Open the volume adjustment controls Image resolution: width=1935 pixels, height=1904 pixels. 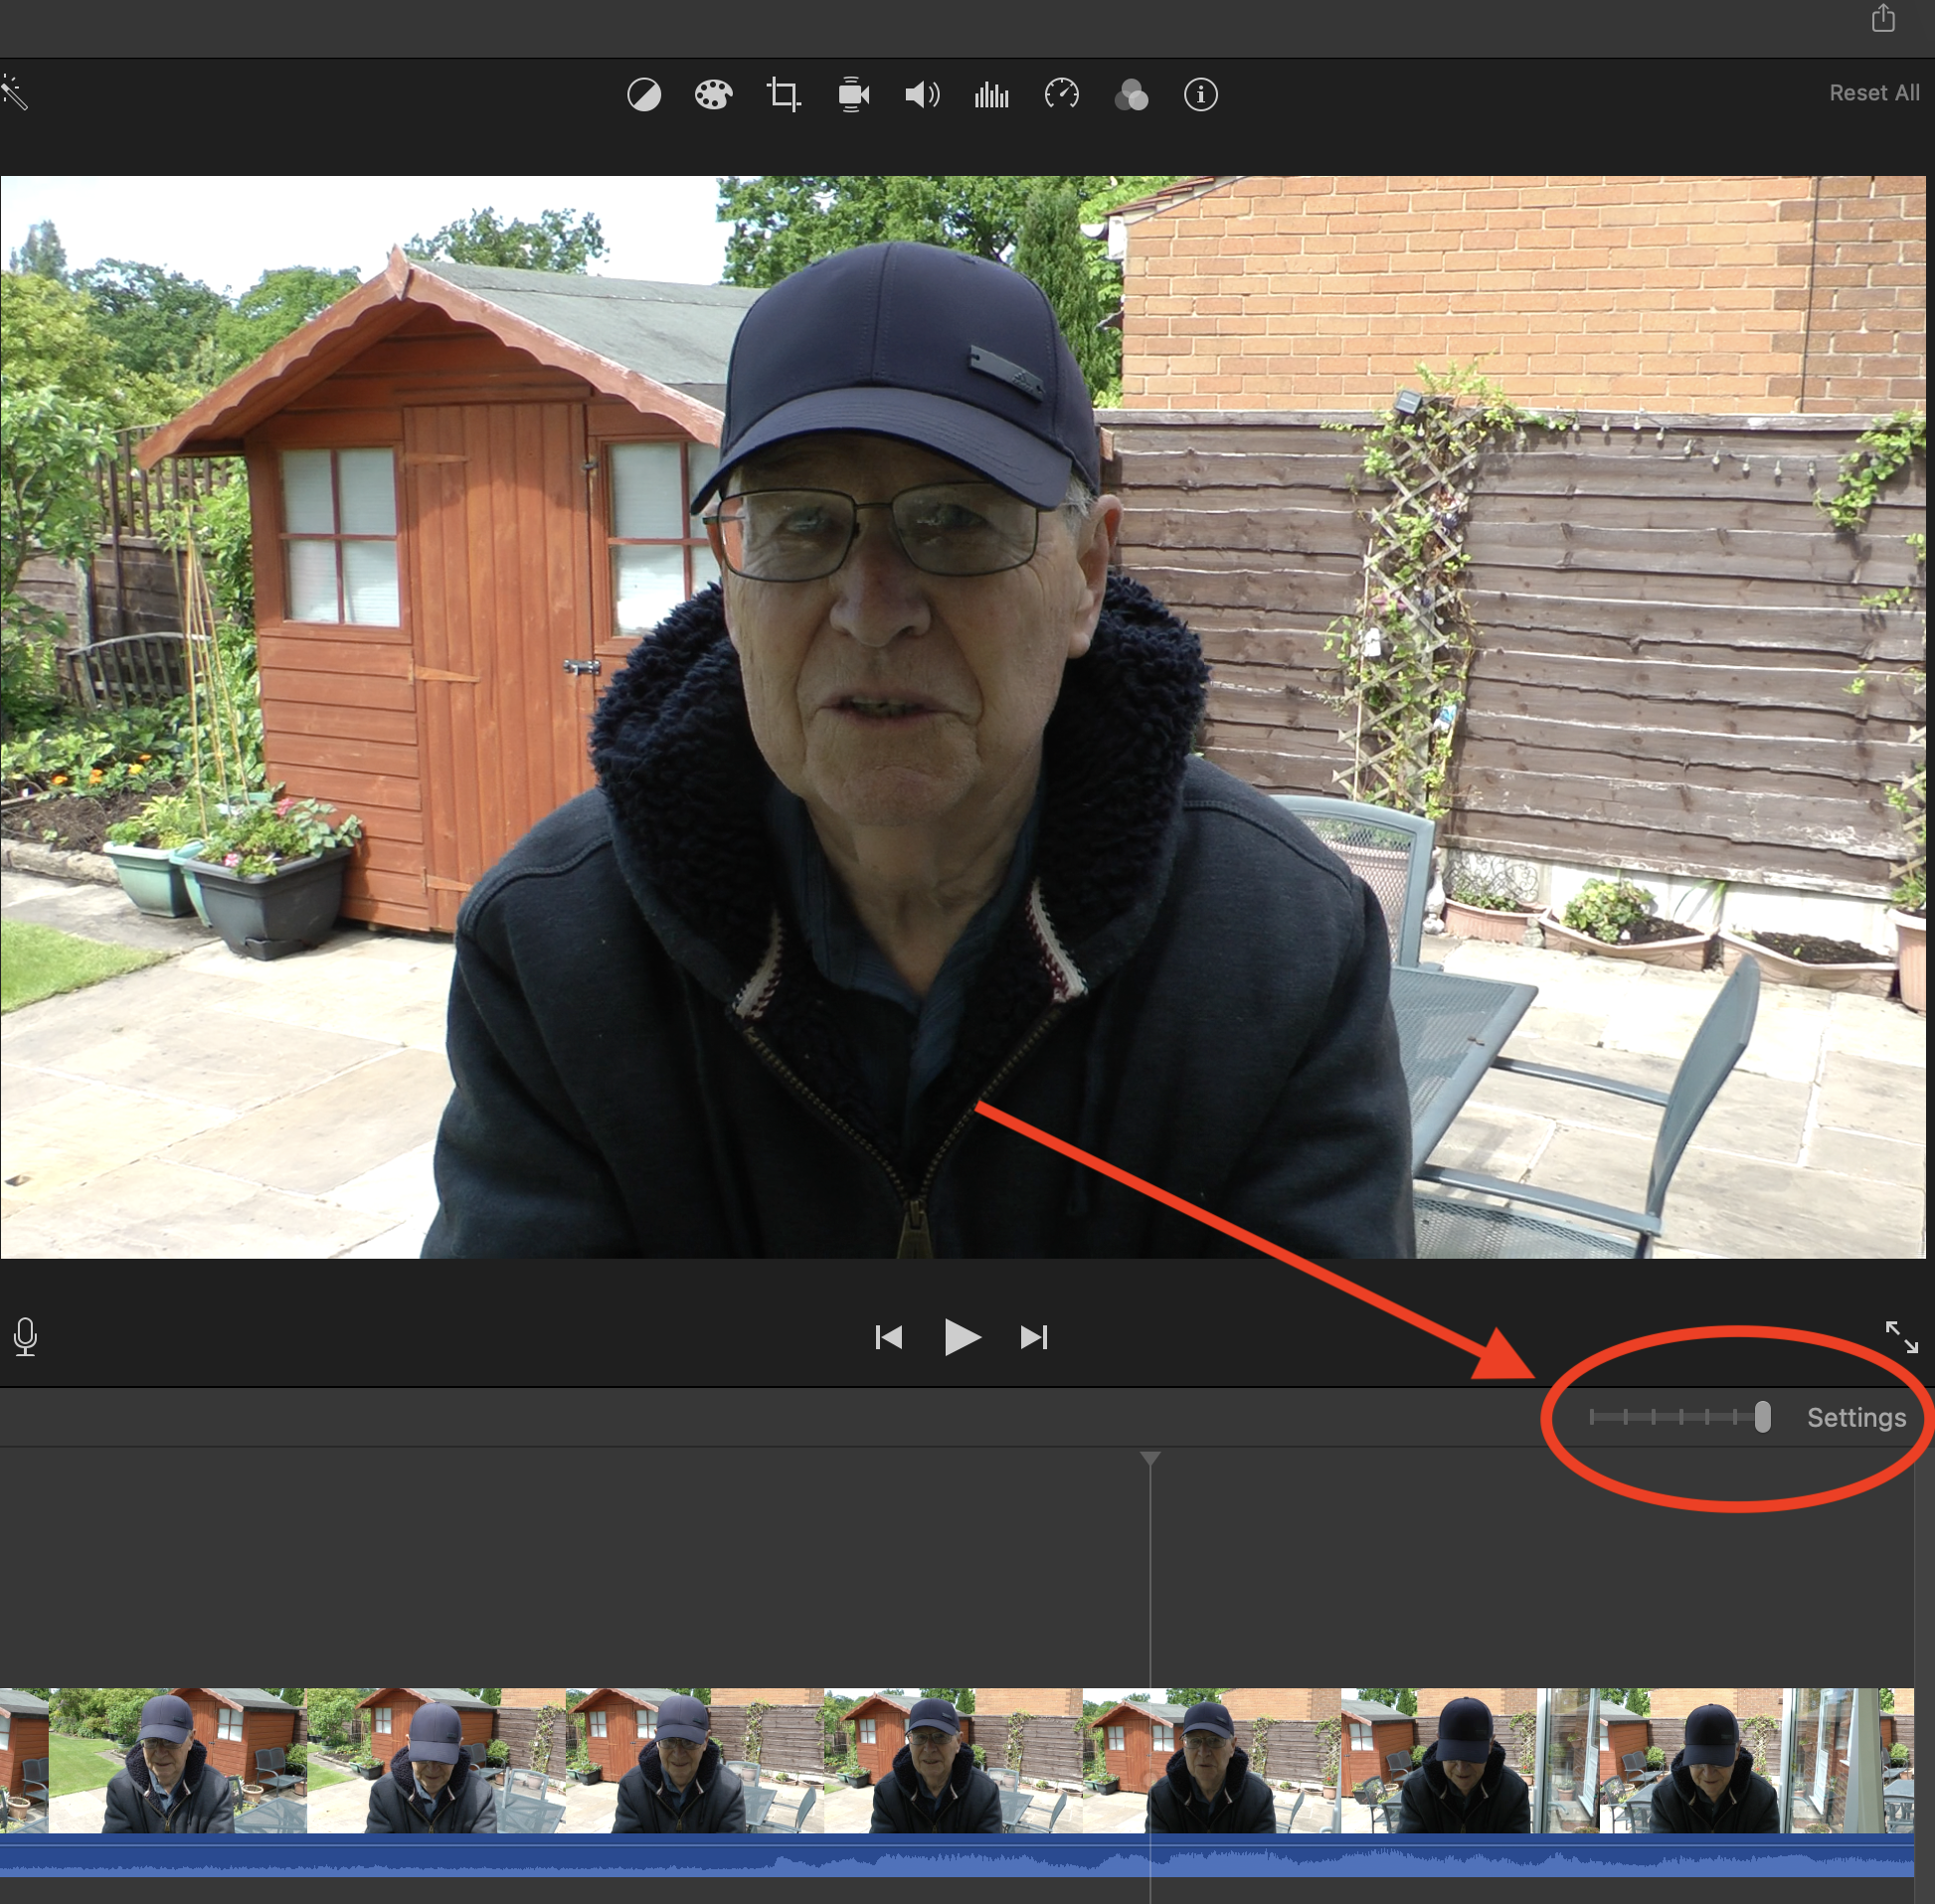(922, 96)
